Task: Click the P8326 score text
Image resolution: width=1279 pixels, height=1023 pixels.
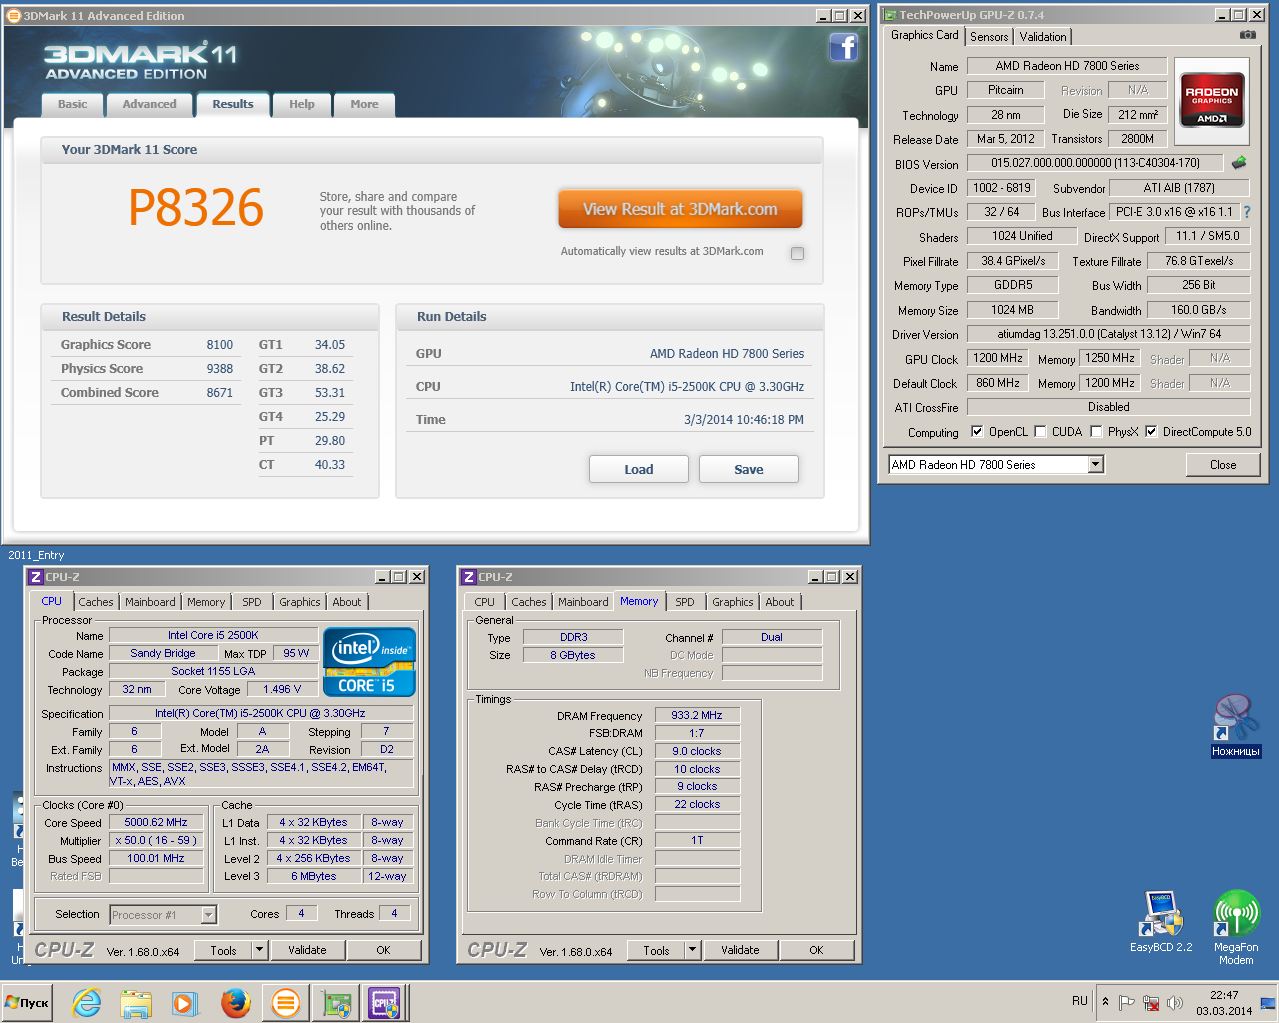Action: pos(196,208)
